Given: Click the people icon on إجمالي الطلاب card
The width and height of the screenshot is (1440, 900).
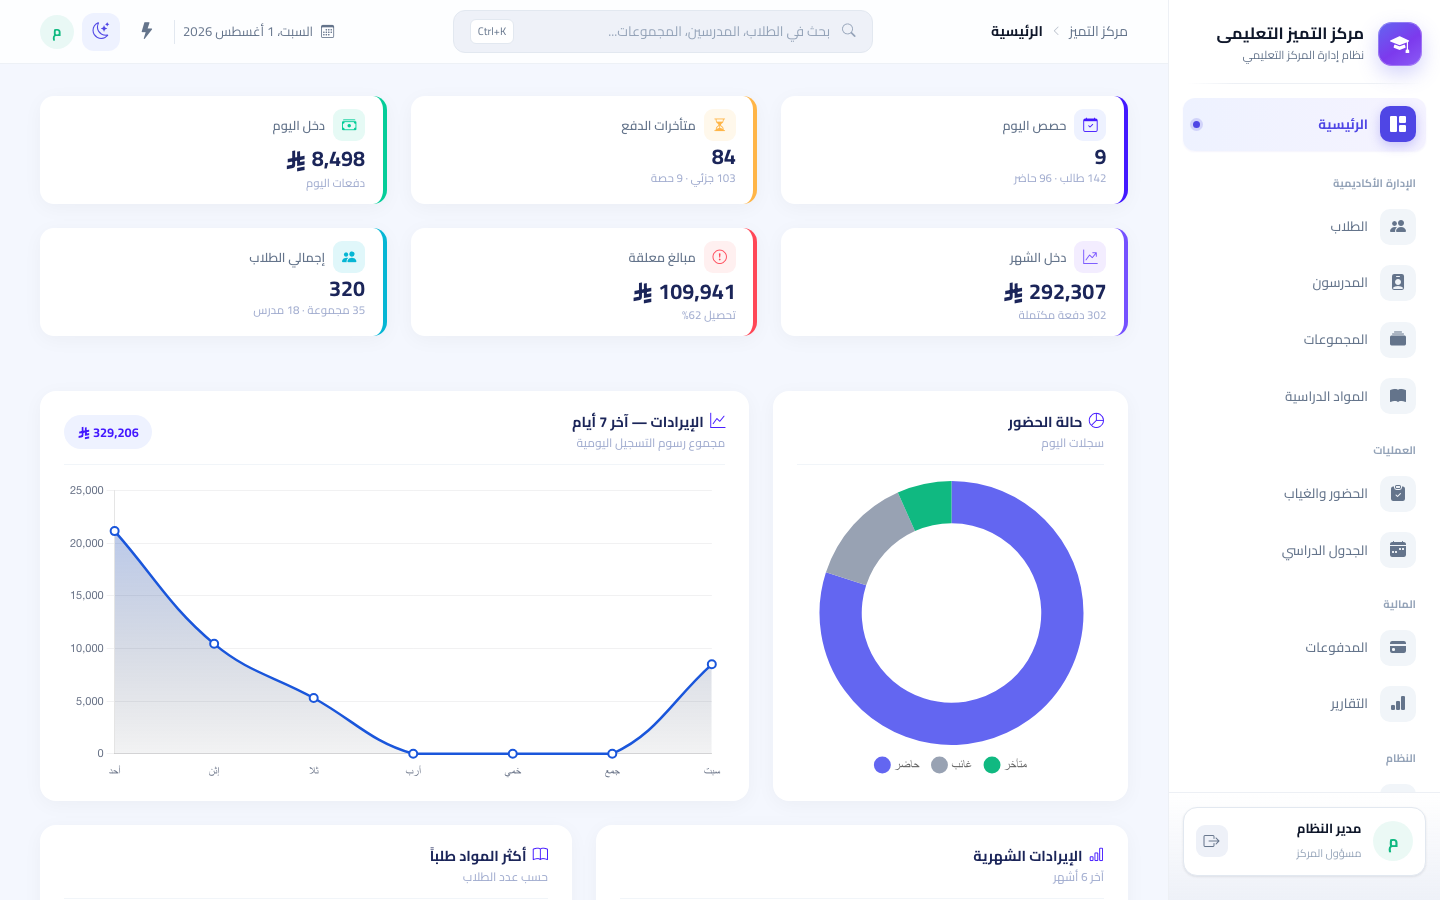Looking at the screenshot, I should pyautogui.click(x=349, y=257).
